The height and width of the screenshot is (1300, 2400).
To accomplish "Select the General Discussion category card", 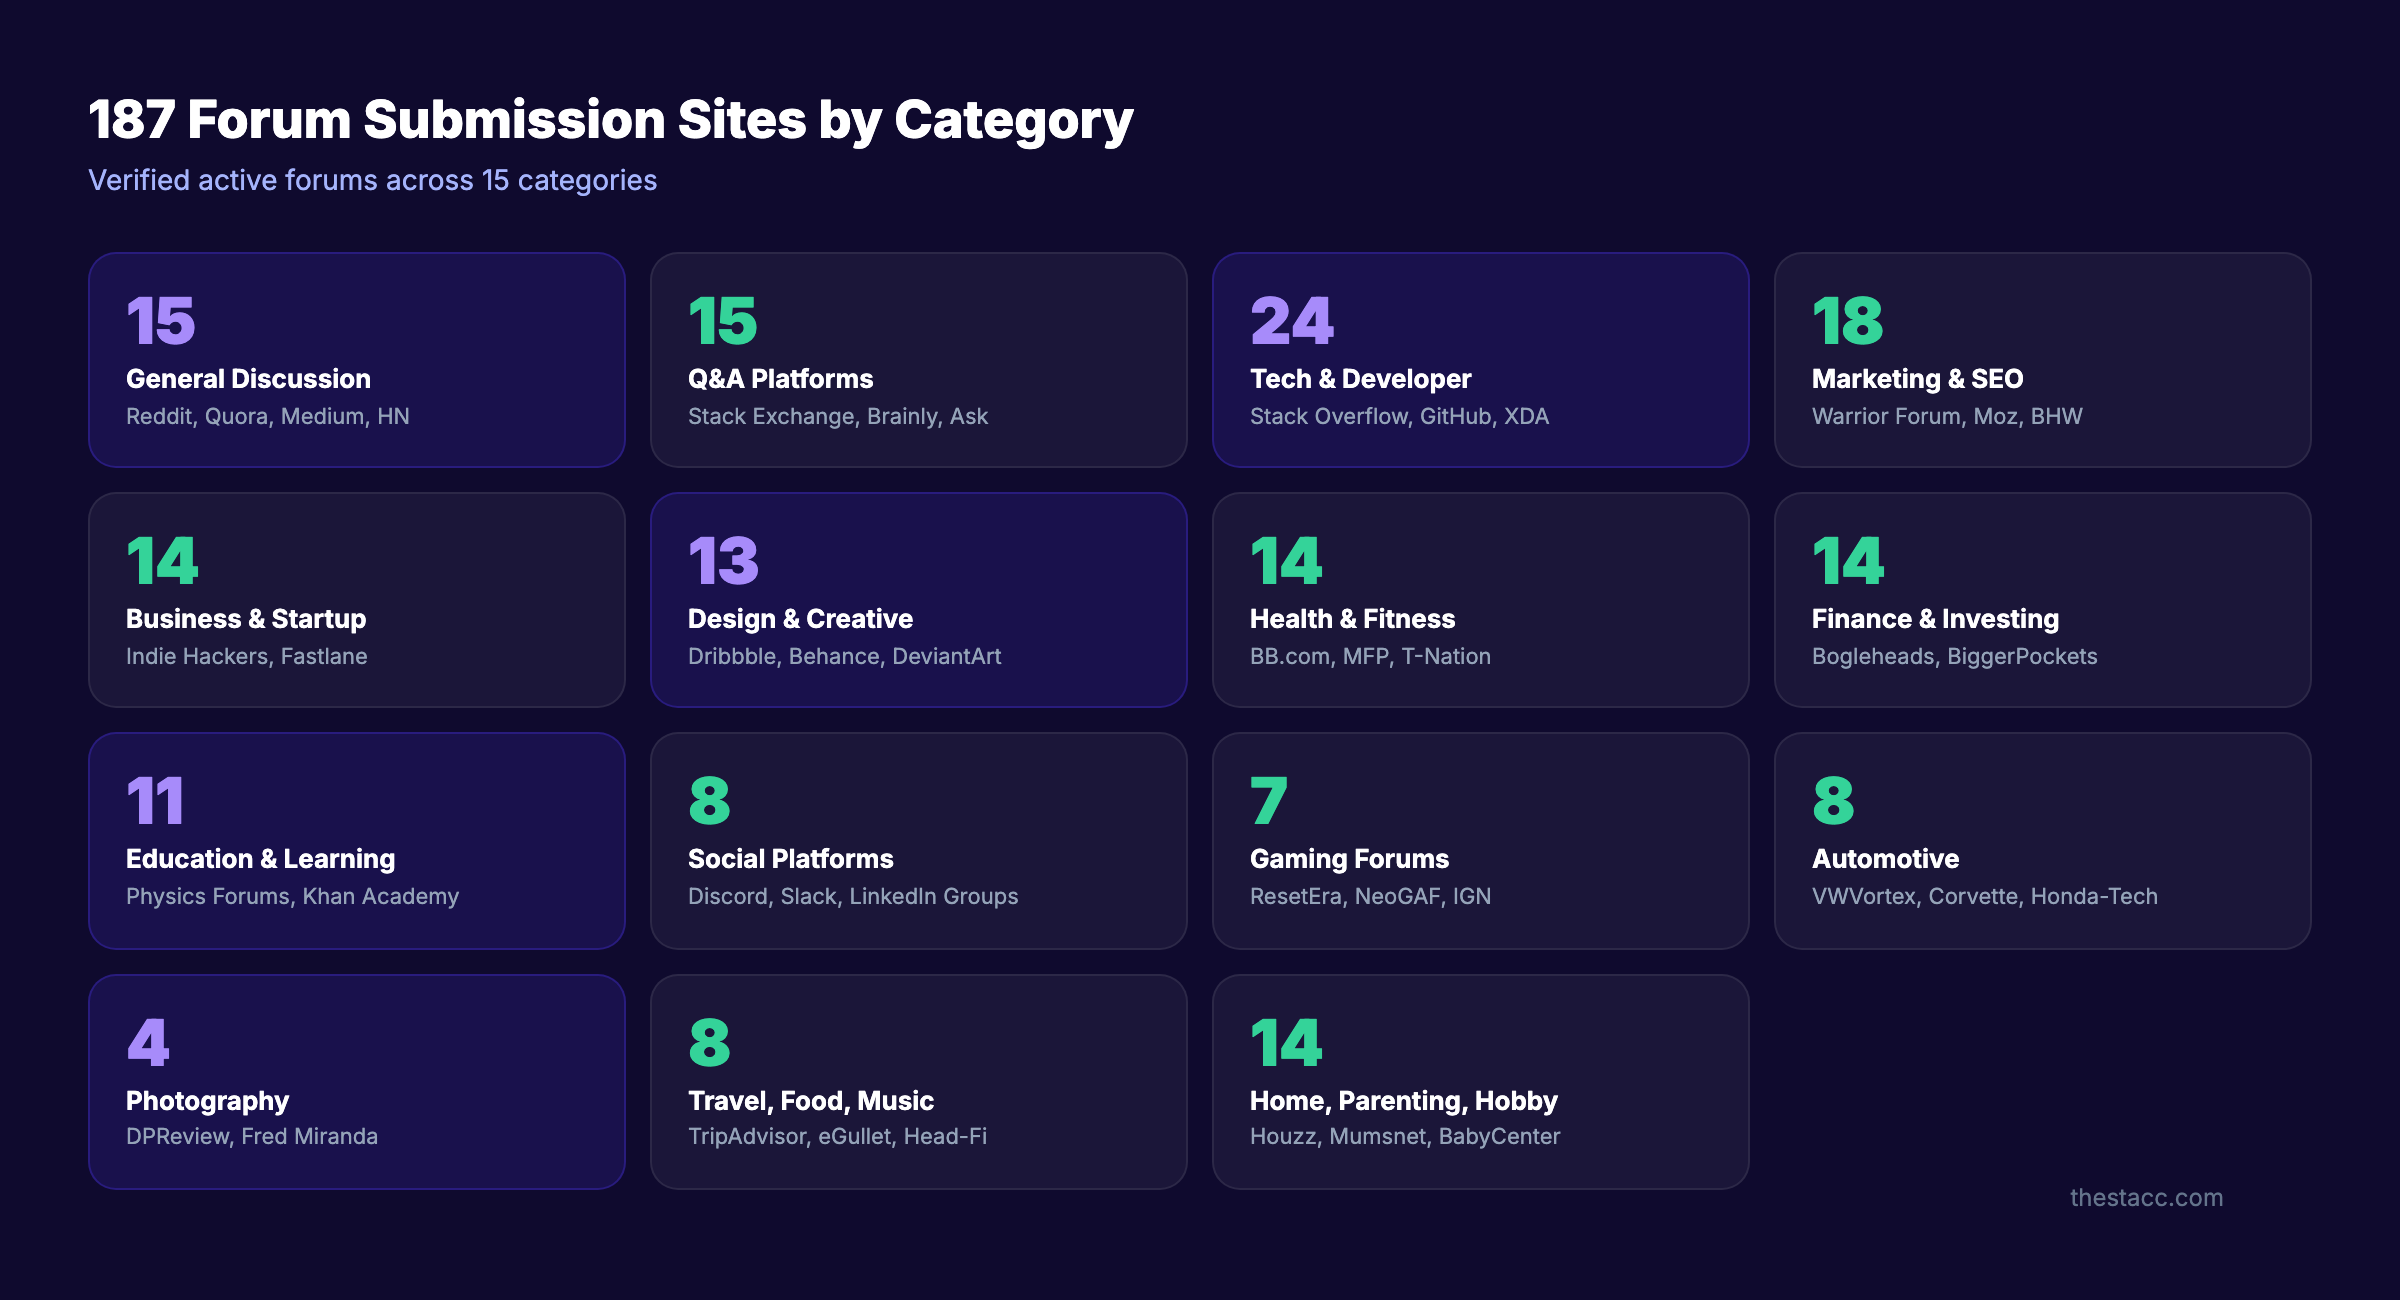I will click(x=355, y=360).
